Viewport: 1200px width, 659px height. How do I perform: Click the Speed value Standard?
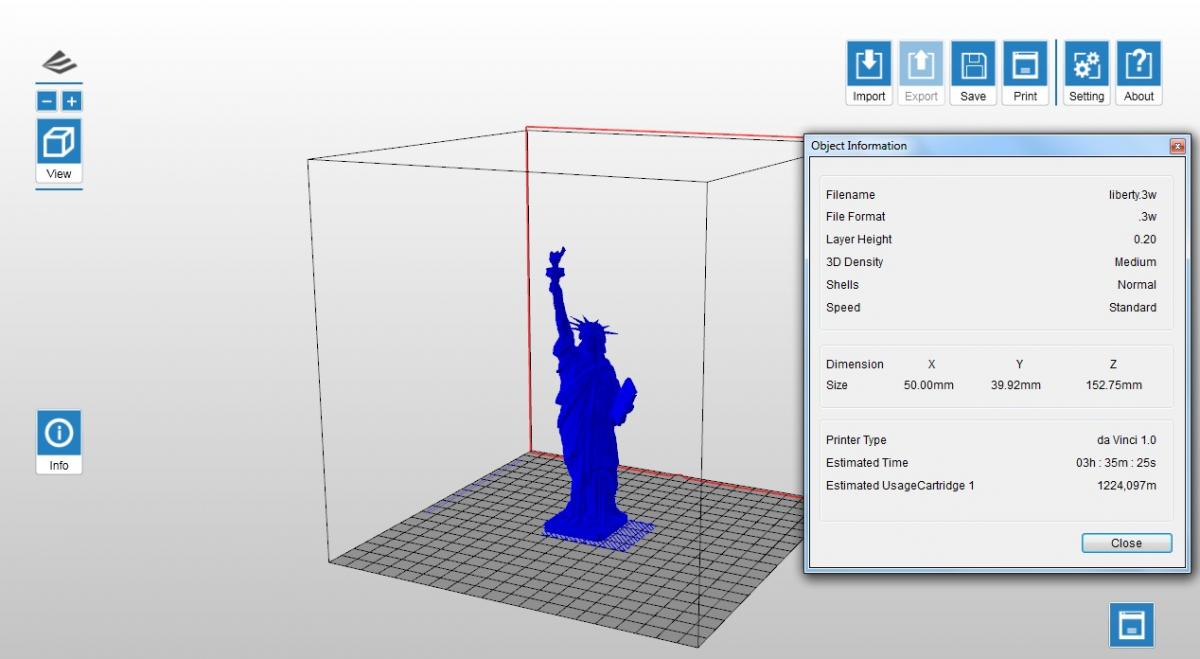tap(1133, 308)
